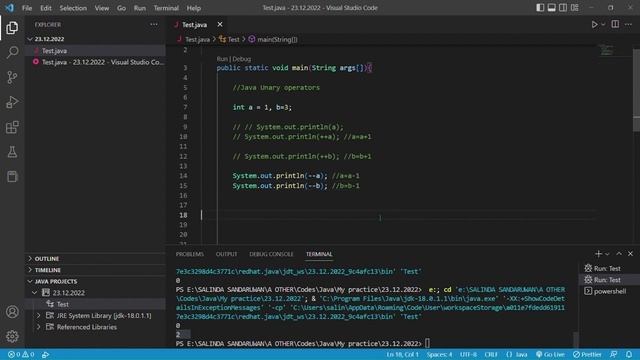Switch to the Output panel tab

(x=227, y=254)
